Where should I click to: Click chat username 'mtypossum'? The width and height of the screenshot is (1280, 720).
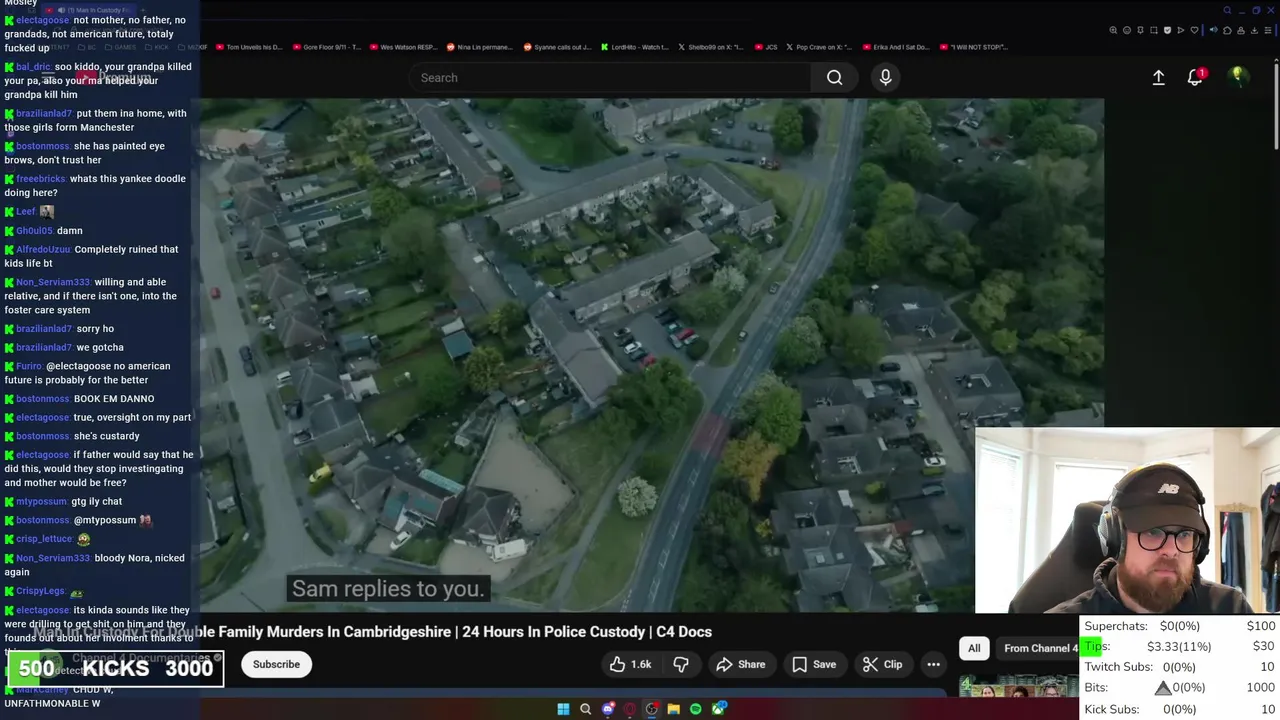tap(41, 502)
